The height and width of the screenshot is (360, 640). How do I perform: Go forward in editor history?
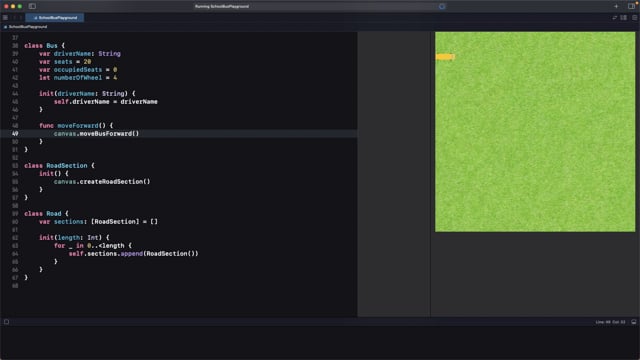click(x=20, y=18)
